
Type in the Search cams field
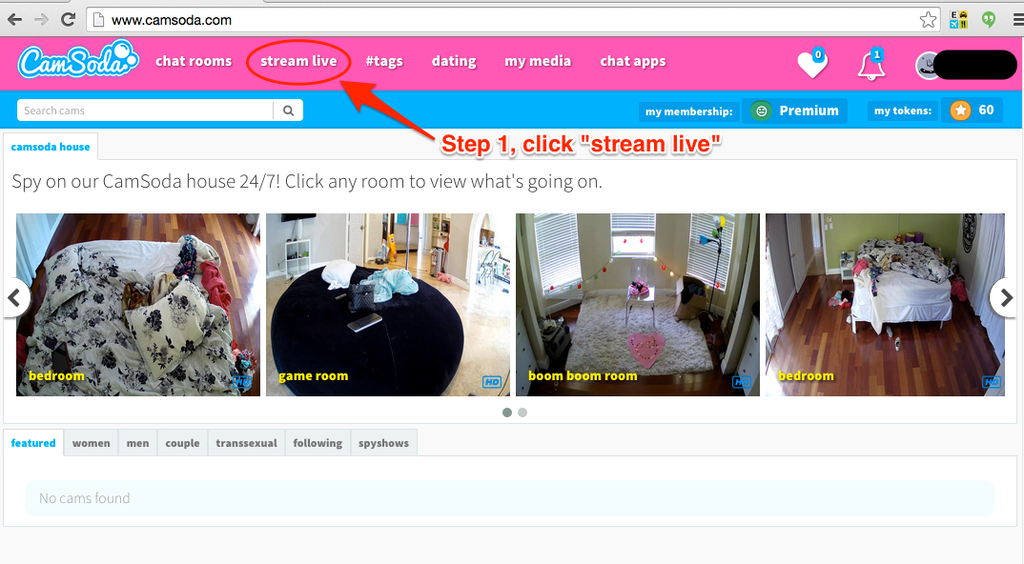[x=145, y=111]
